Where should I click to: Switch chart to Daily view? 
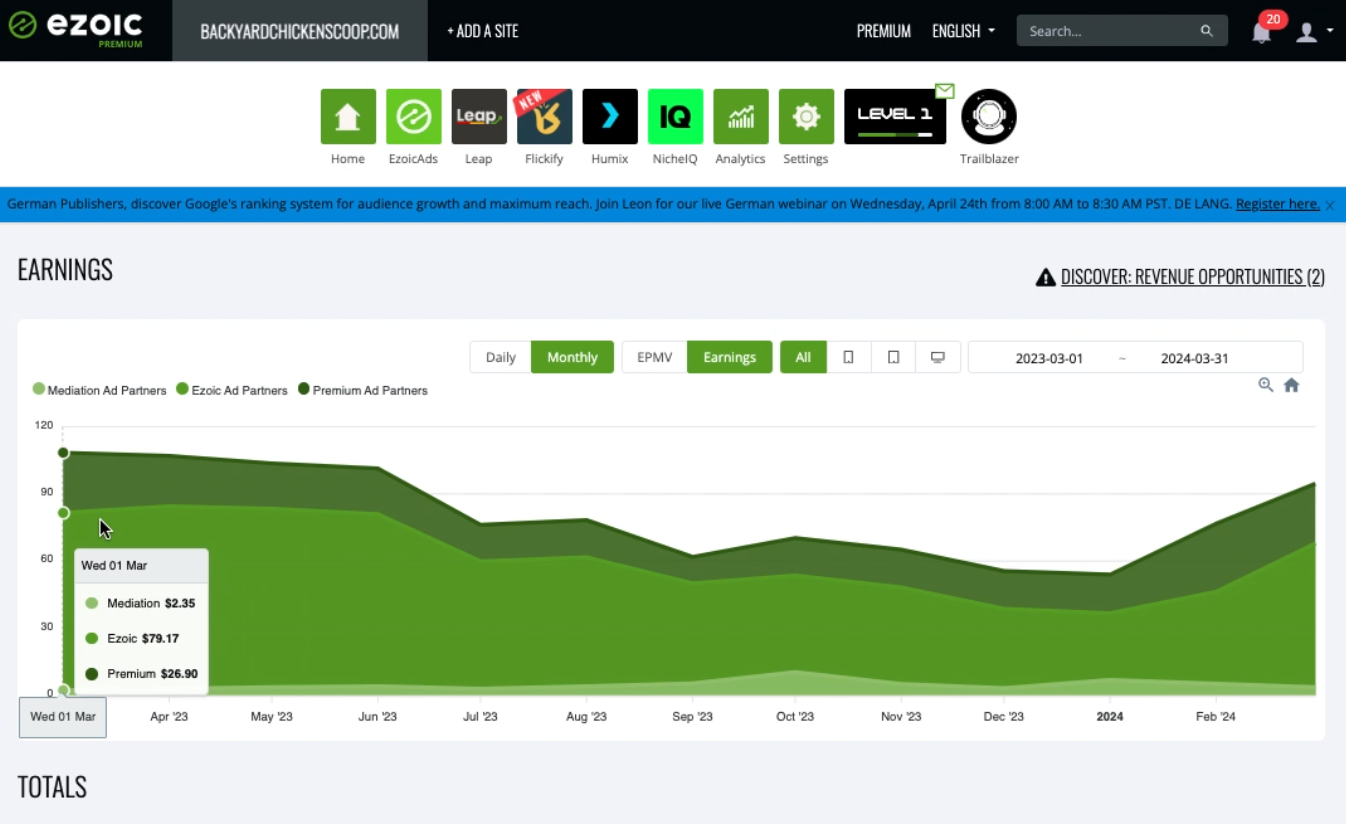501,357
